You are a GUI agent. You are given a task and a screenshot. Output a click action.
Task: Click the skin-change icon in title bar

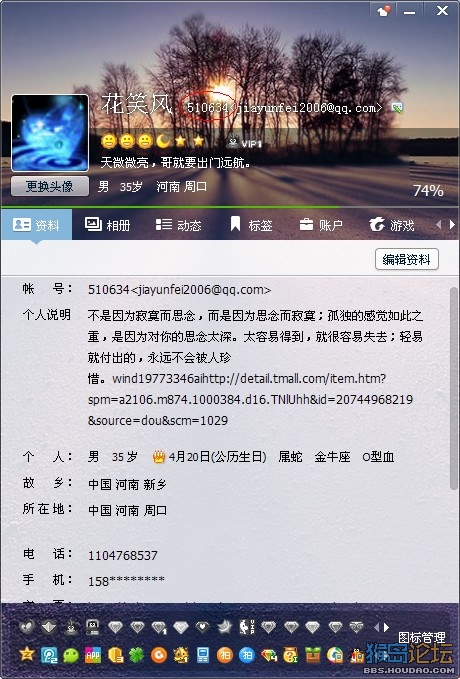point(384,11)
